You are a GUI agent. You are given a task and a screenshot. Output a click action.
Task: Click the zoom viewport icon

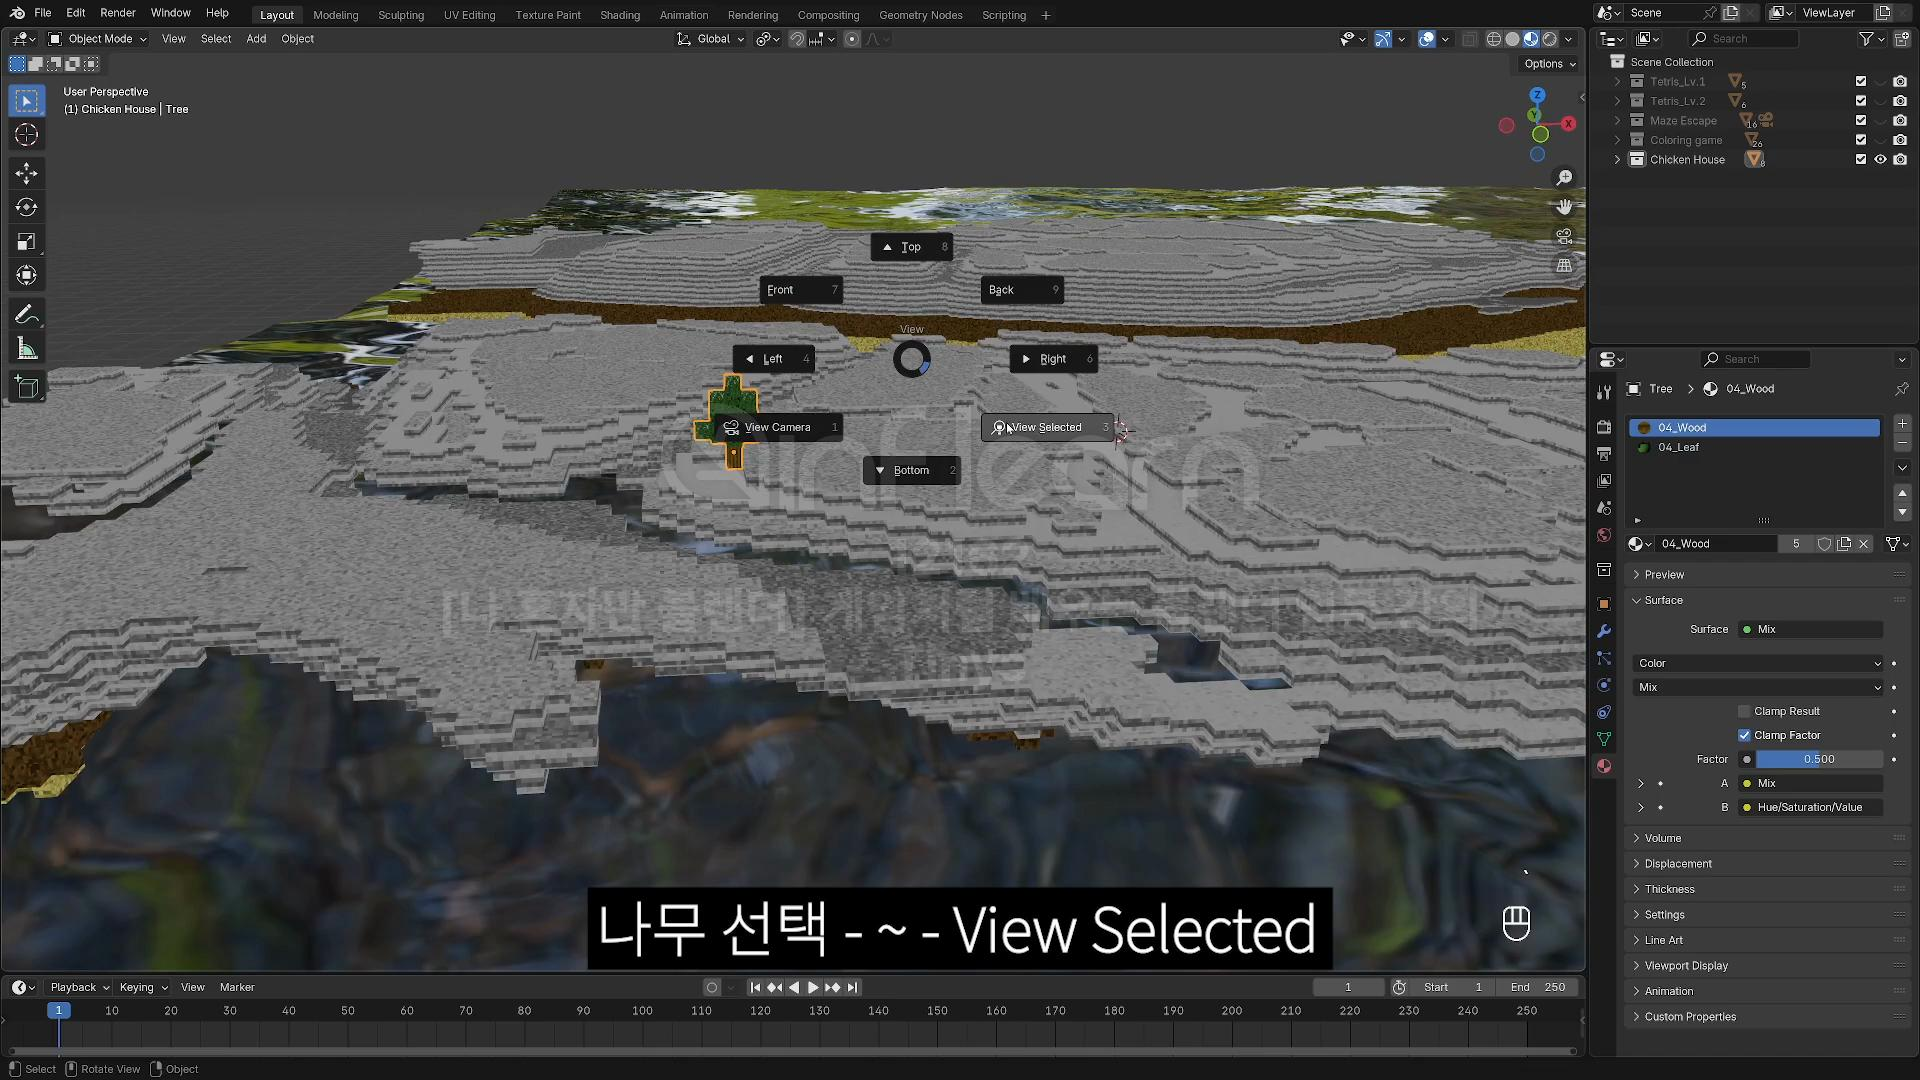[1564, 178]
